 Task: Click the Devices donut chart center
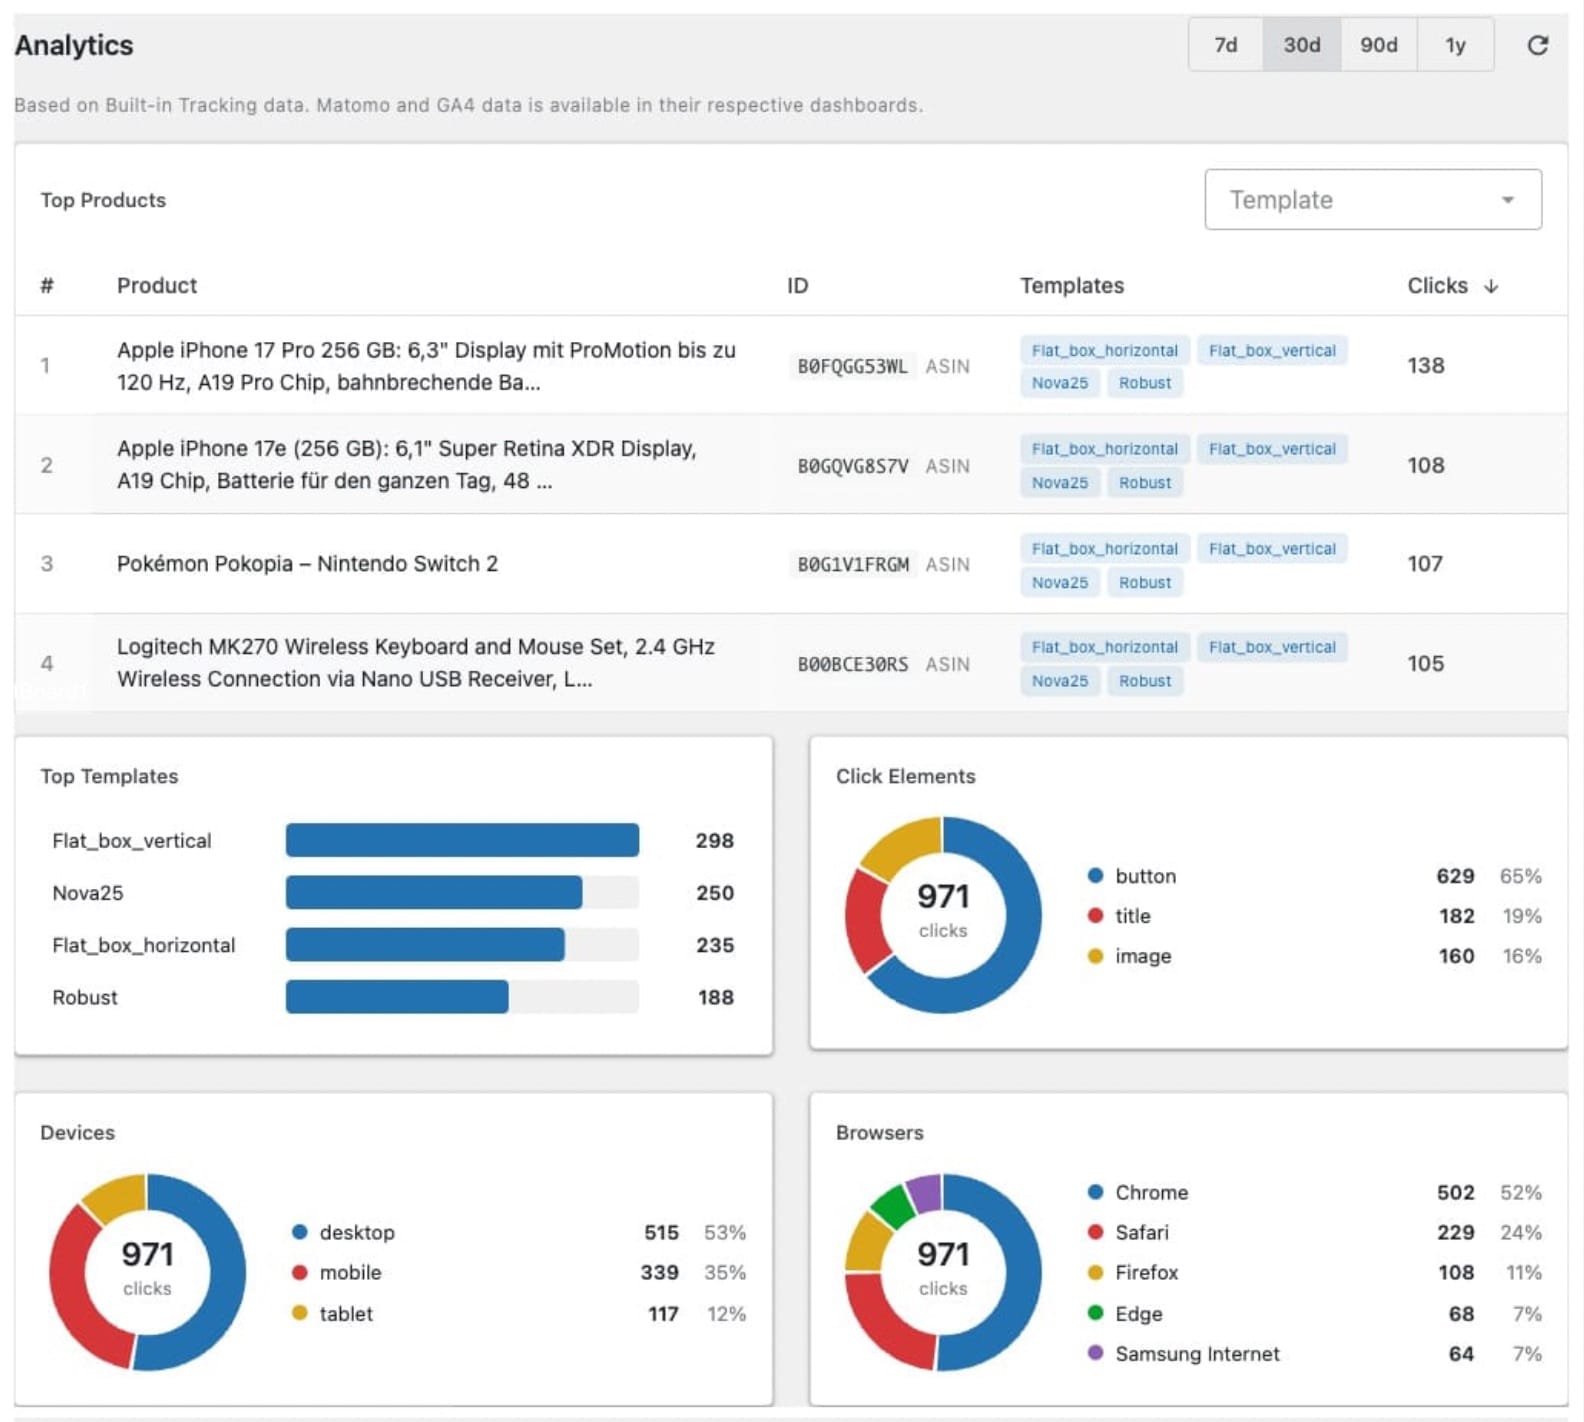pyautogui.click(x=147, y=1270)
